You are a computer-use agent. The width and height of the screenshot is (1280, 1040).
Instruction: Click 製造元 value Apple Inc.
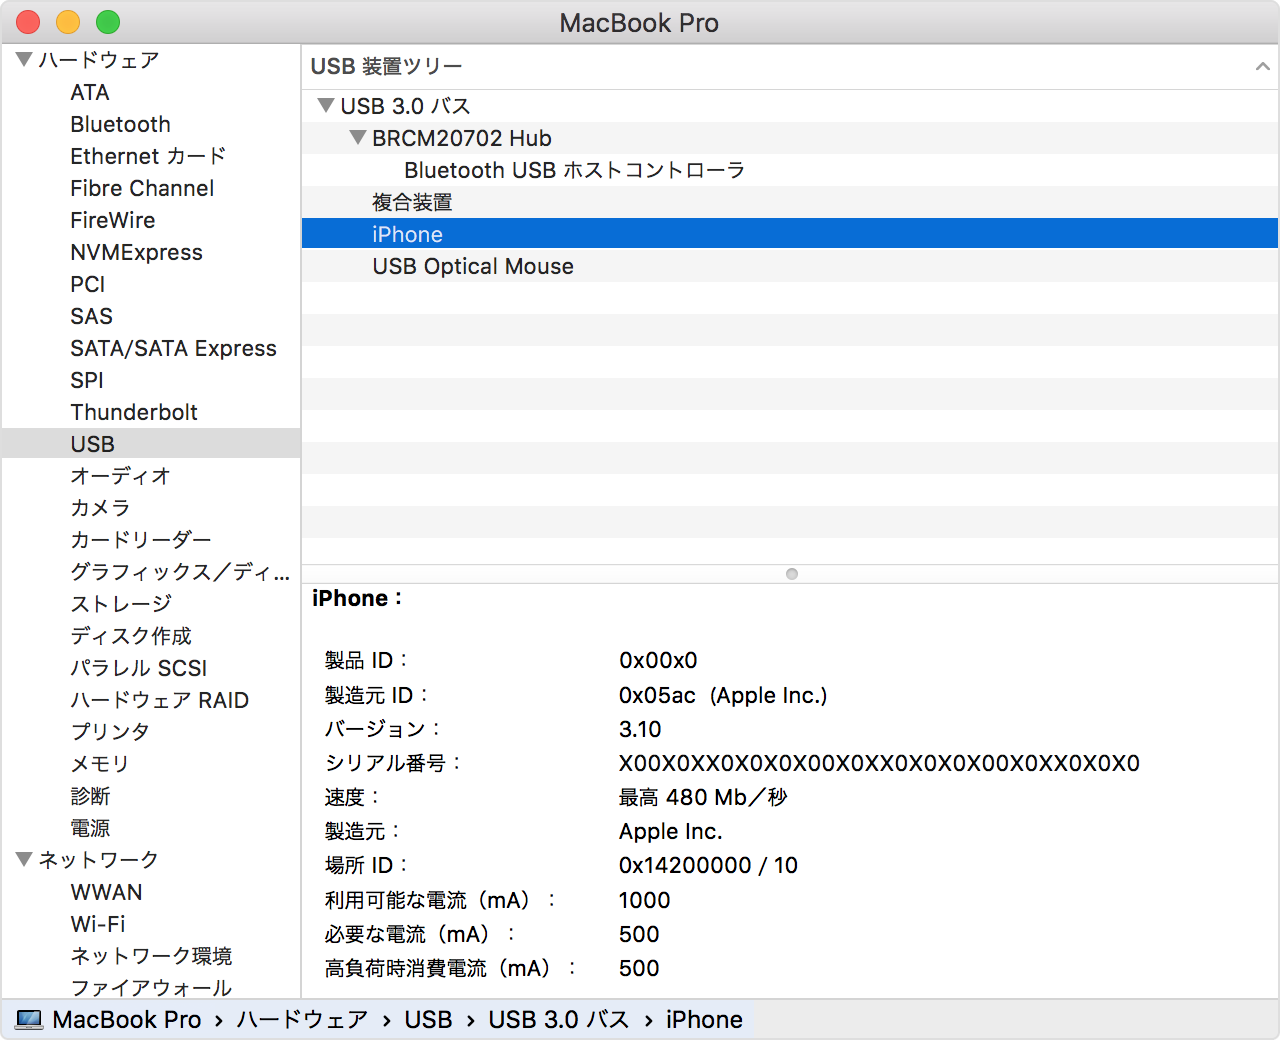[670, 831]
